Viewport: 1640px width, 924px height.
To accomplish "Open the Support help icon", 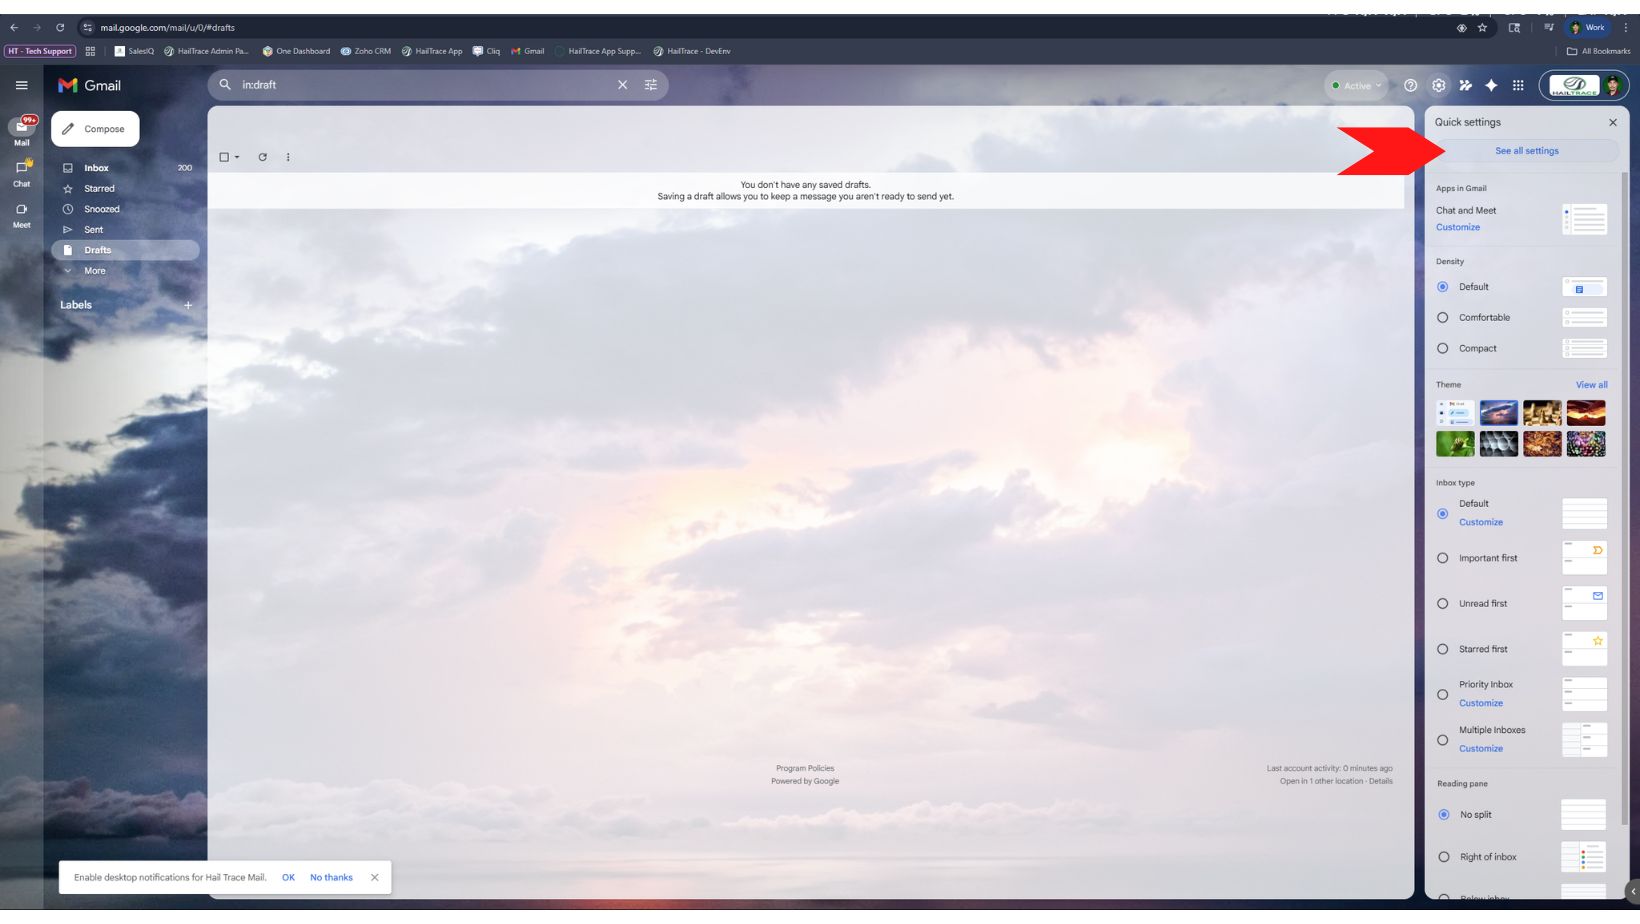I will [1411, 85].
